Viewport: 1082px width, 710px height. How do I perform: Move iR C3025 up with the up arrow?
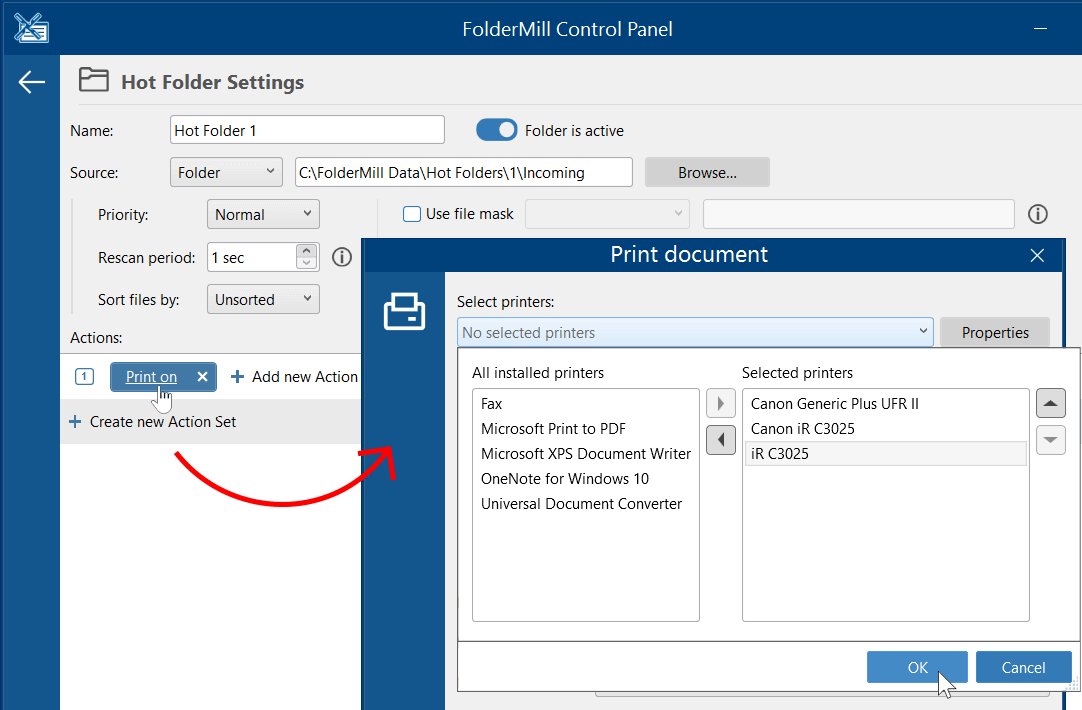pos(1050,404)
